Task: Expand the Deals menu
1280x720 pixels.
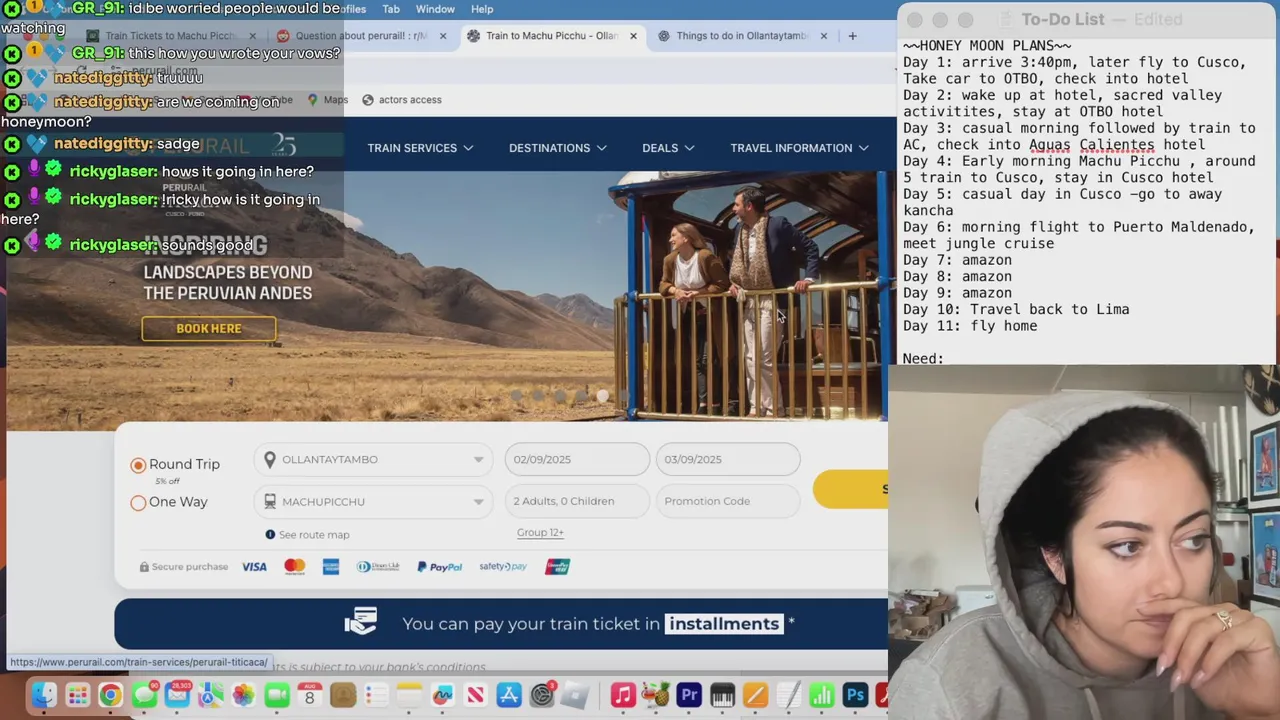Action: 668,148
